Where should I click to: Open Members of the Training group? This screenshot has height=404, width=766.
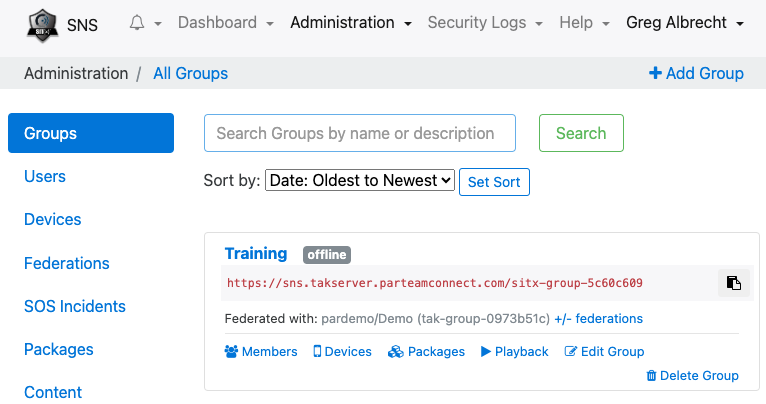[261, 351]
